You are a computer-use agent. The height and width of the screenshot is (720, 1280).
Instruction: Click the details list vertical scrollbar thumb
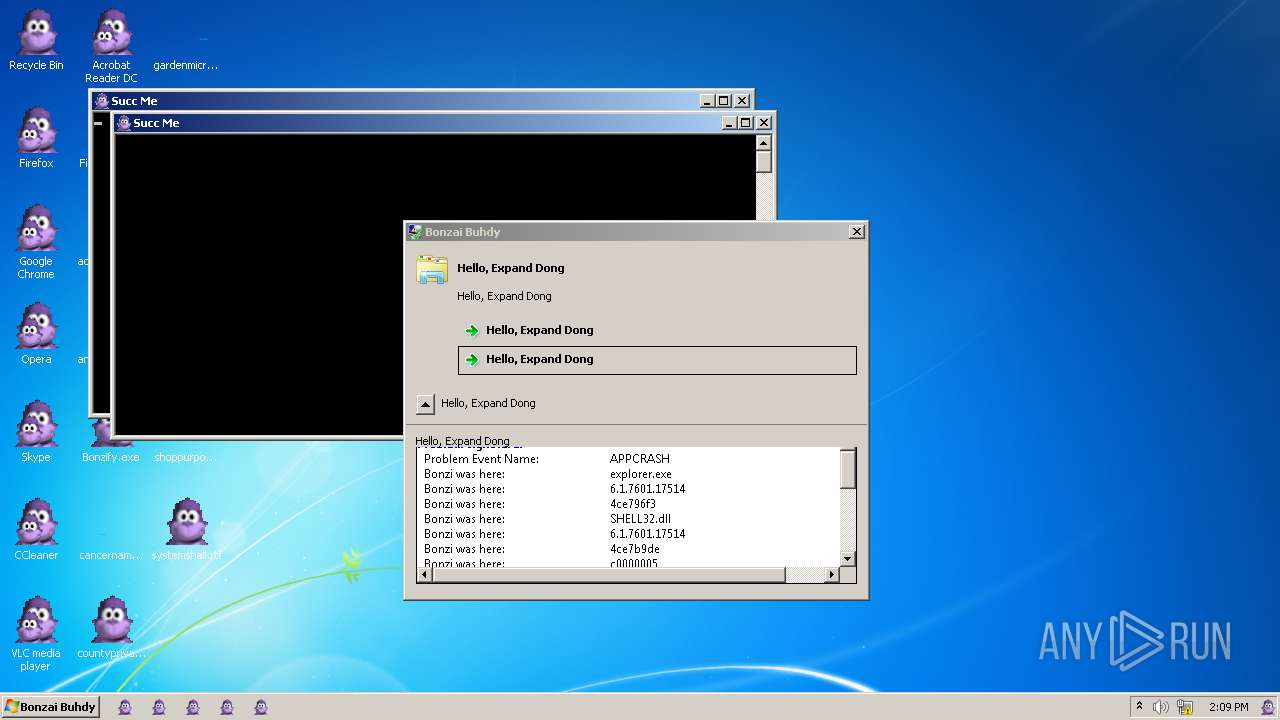[x=848, y=470]
